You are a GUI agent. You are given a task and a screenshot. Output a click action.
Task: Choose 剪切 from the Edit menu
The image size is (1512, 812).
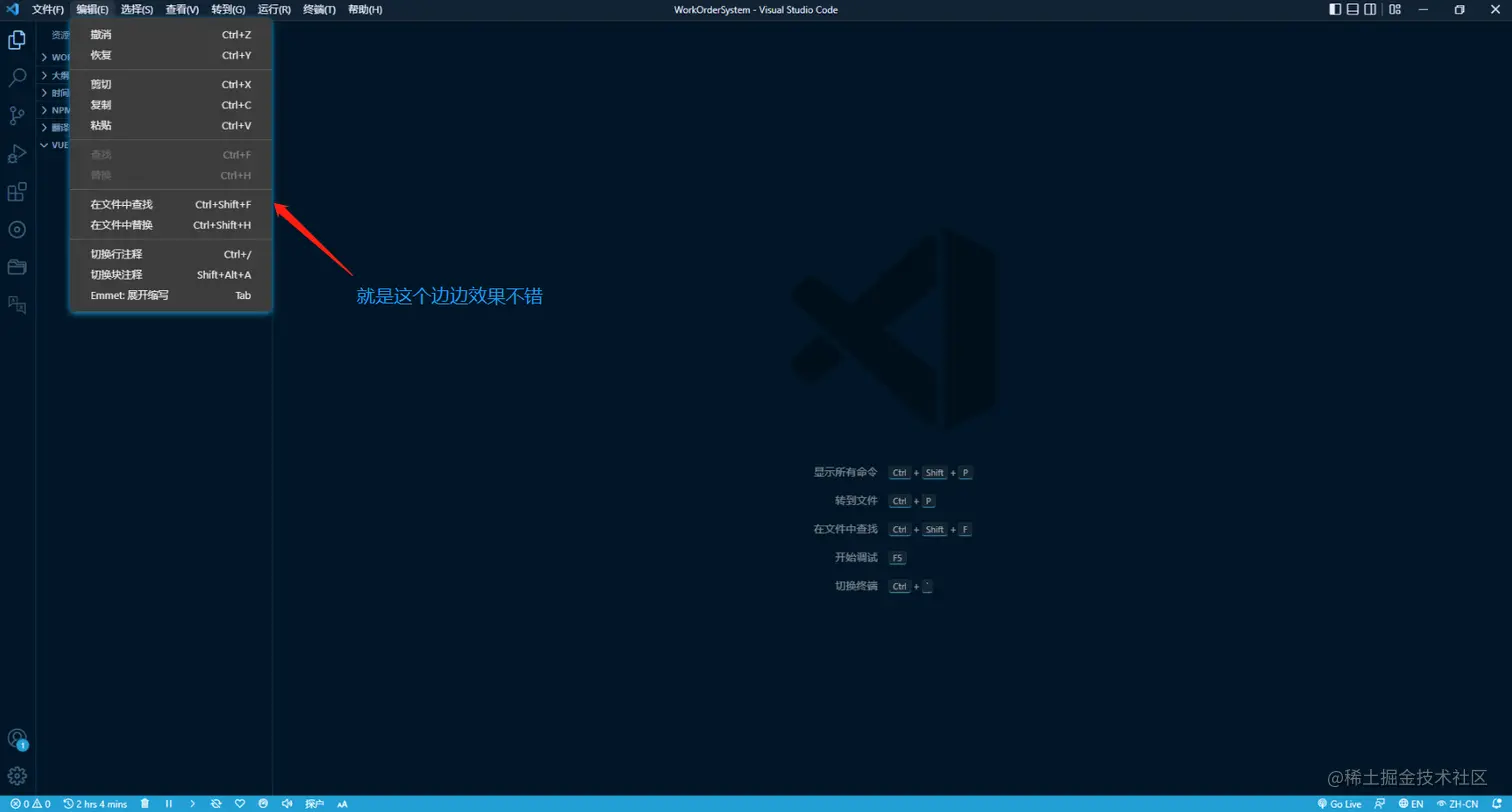pyautogui.click(x=171, y=85)
